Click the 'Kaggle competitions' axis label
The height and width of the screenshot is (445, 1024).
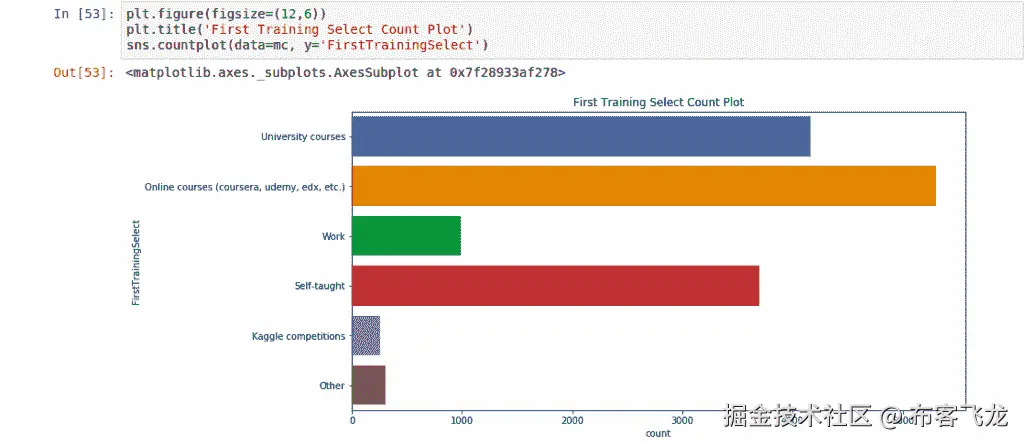click(298, 337)
